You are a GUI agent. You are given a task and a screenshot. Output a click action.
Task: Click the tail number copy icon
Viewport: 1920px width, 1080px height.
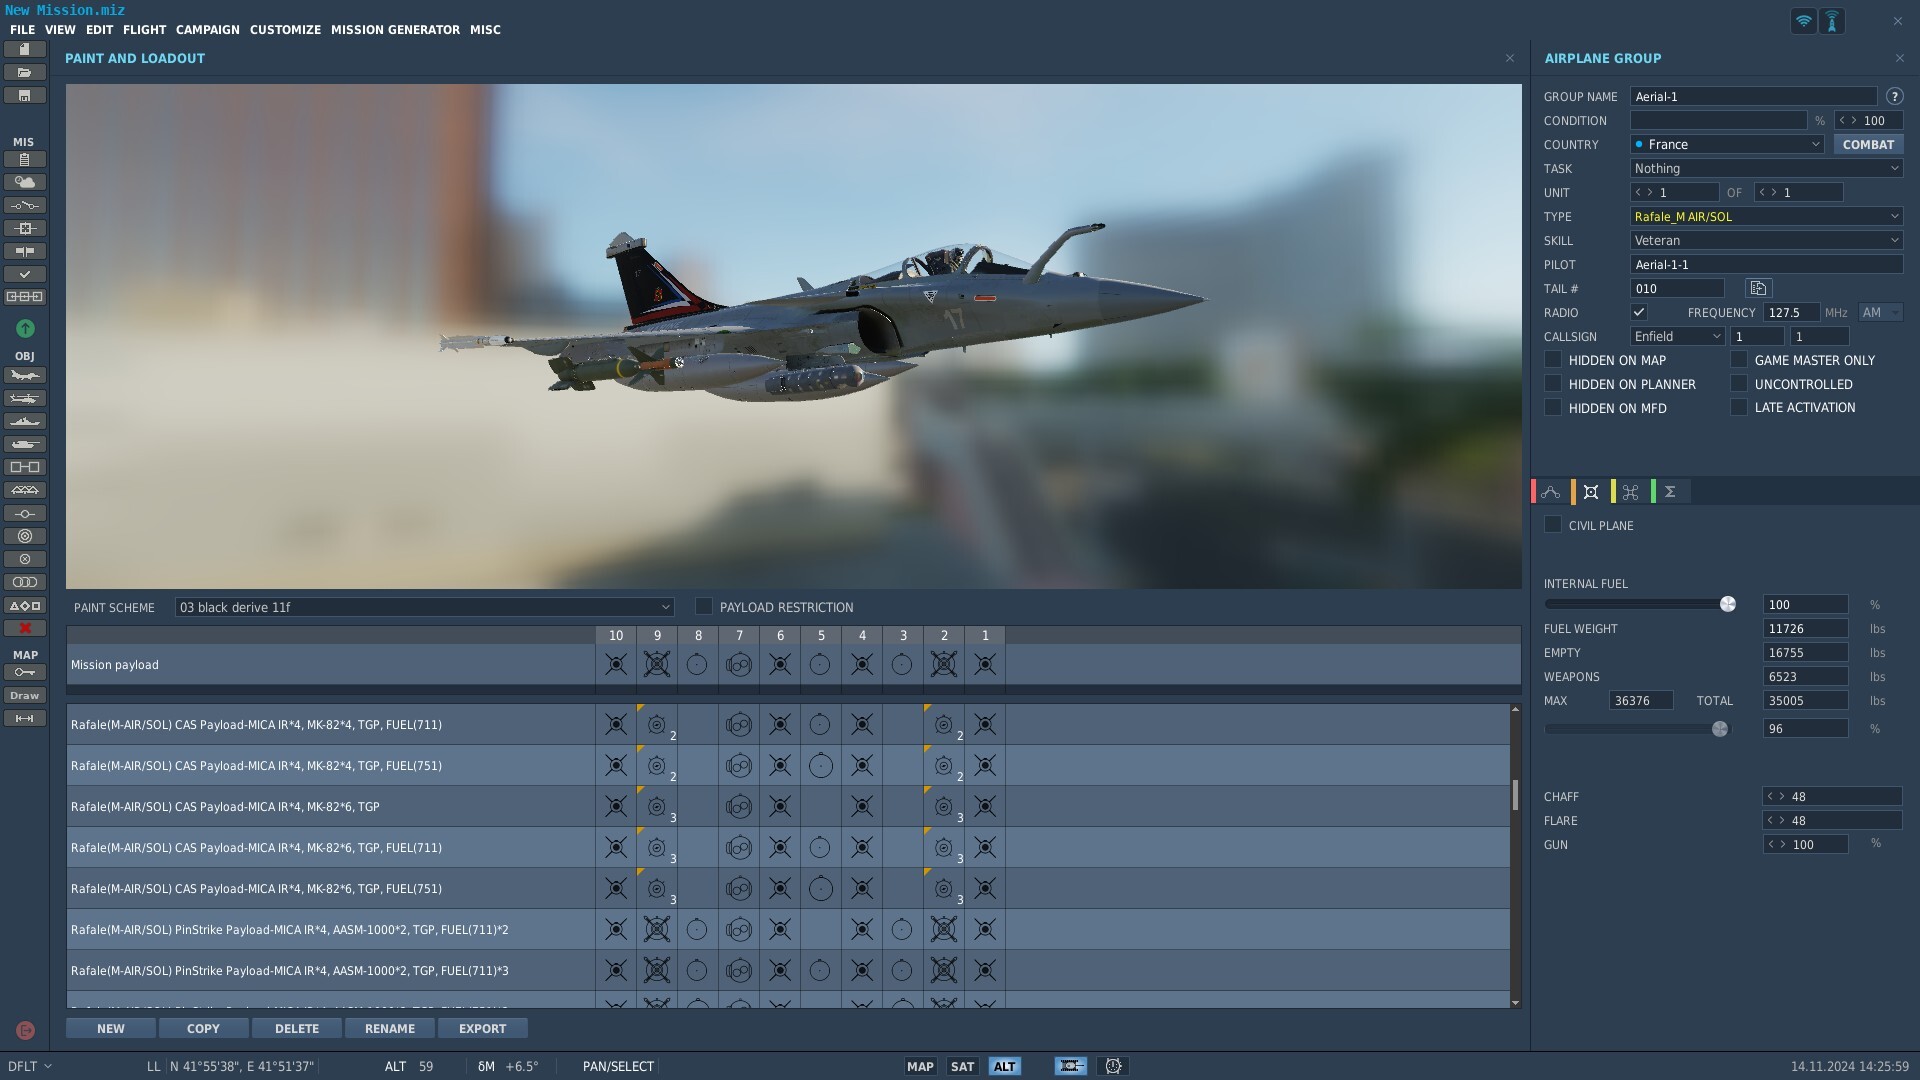point(1758,288)
